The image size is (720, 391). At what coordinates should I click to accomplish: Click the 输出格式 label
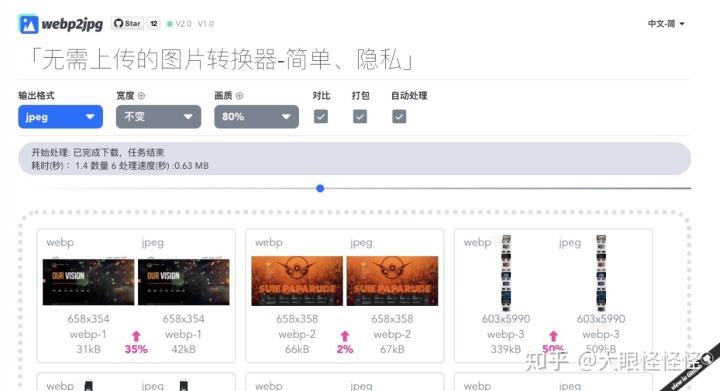[36, 95]
